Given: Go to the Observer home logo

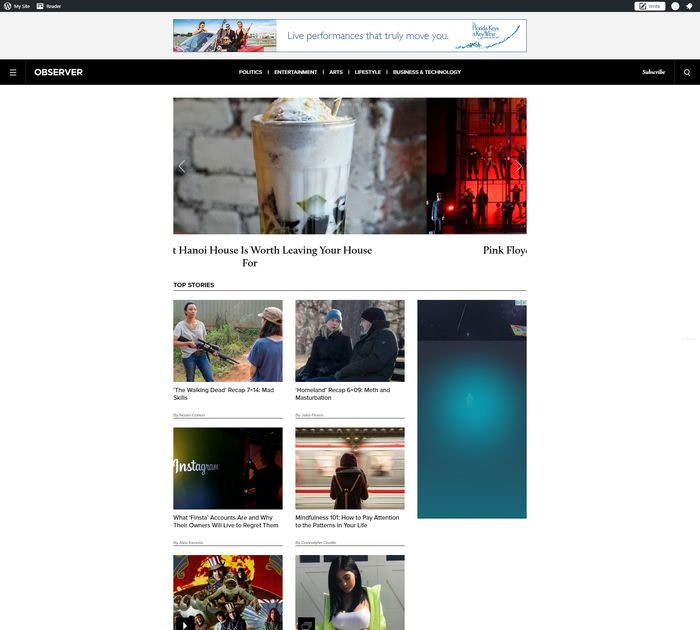Looking at the screenshot, I should 58,72.
